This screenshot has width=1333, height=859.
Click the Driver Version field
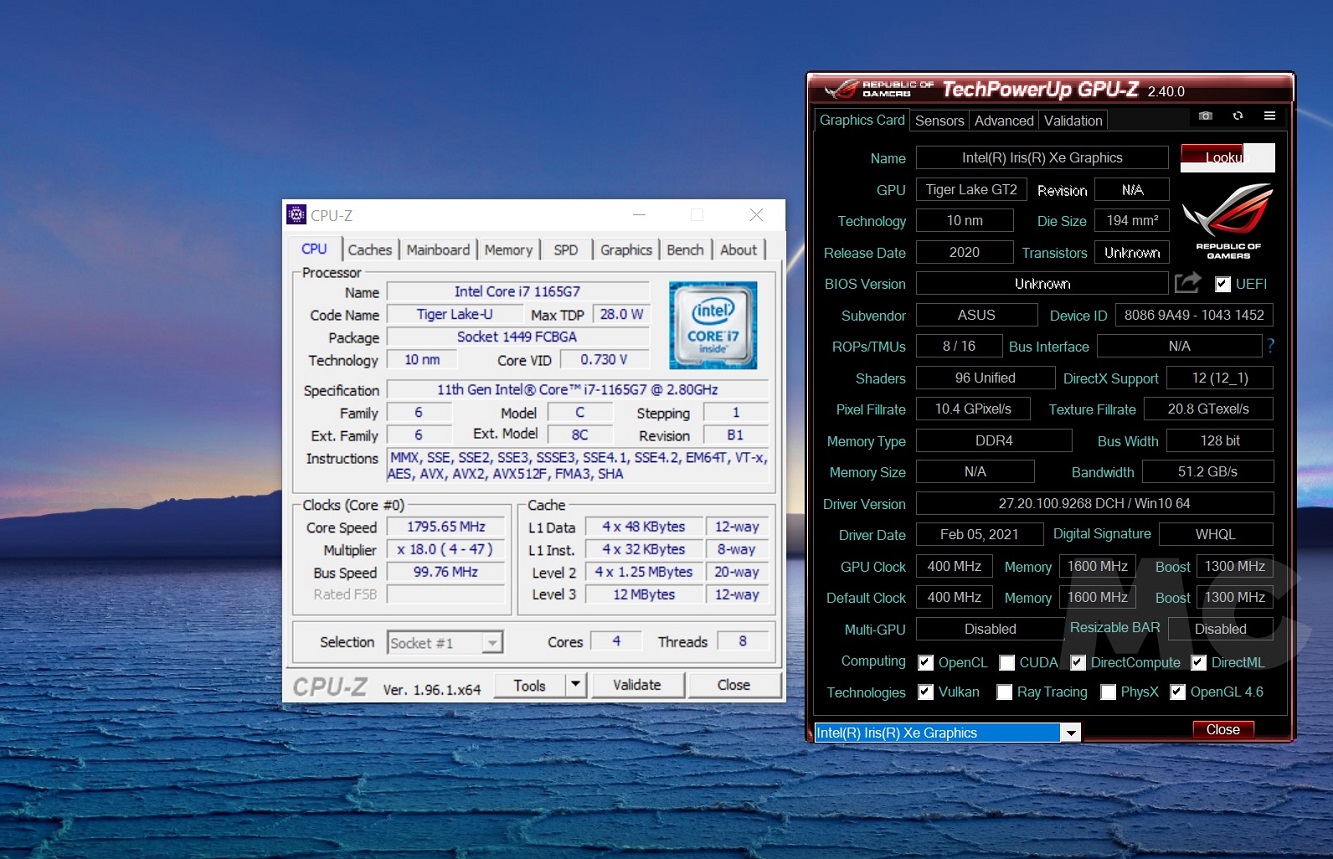[x=1094, y=504]
